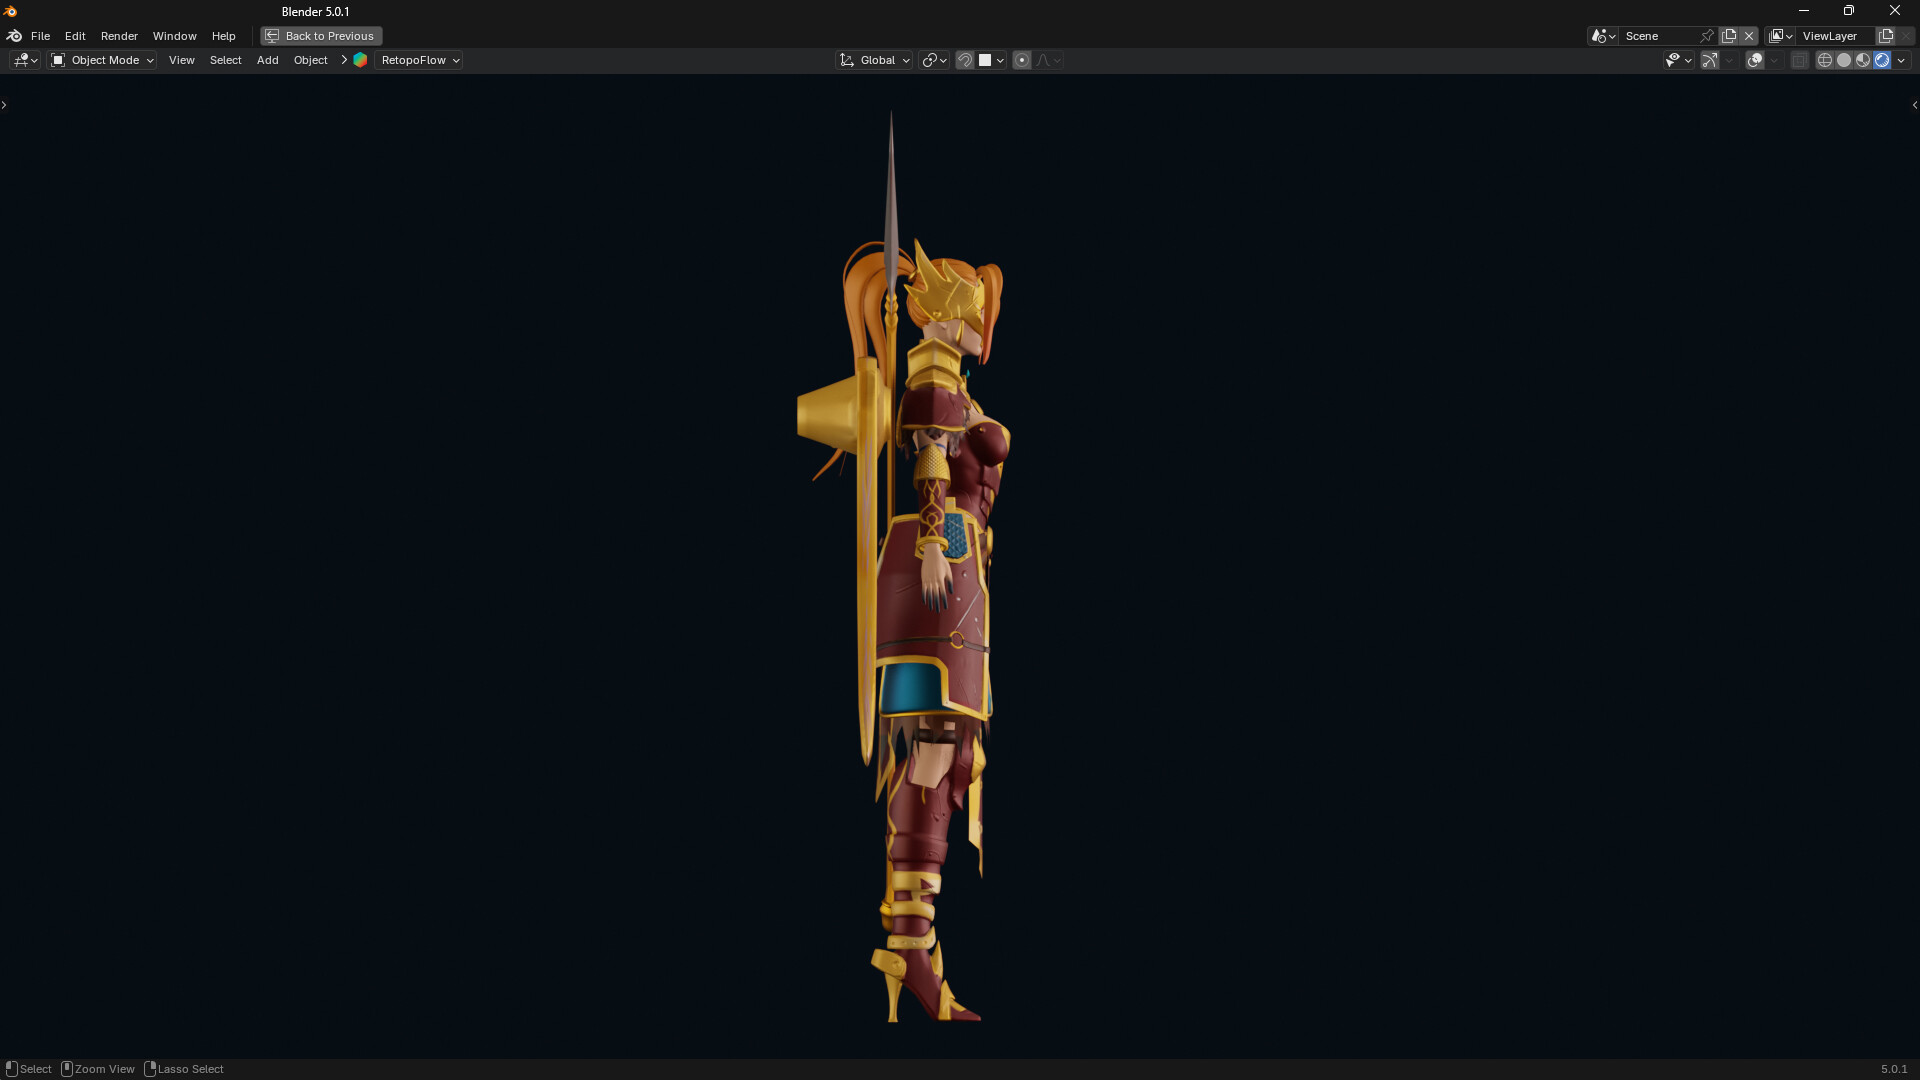Toggle proportional editing button

click(x=1022, y=60)
